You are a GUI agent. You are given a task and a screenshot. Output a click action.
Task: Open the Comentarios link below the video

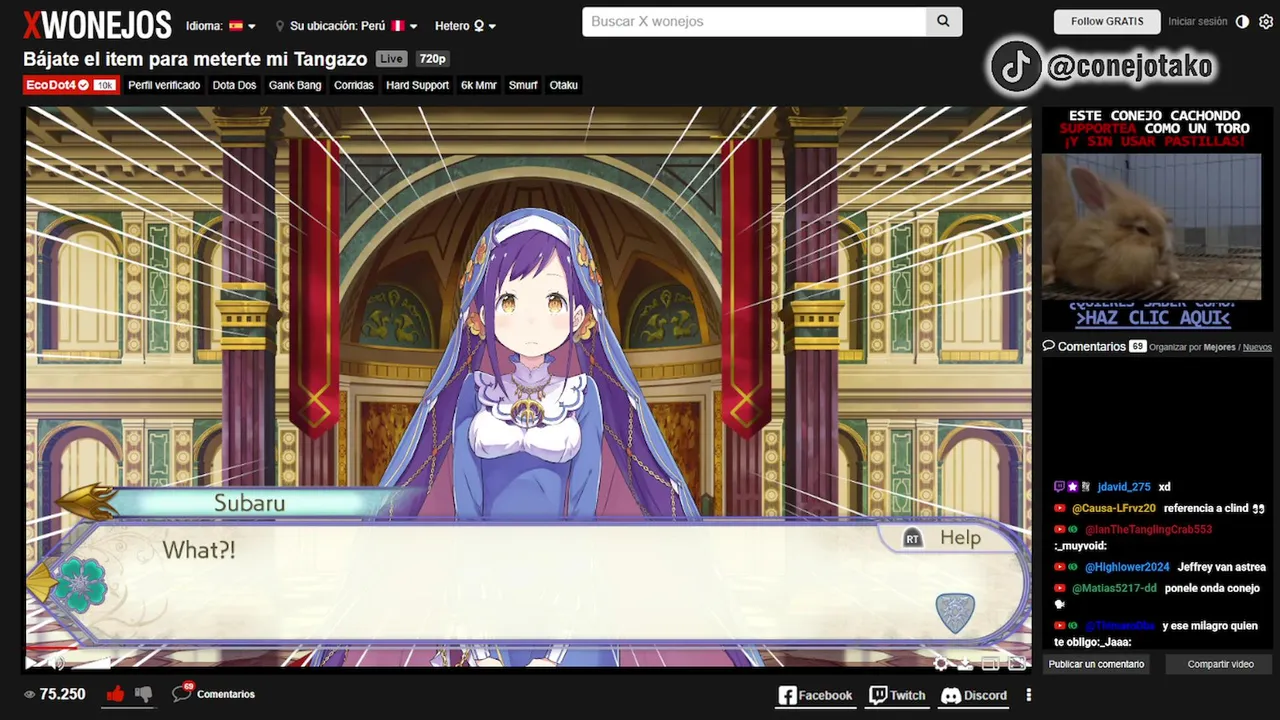[226, 694]
